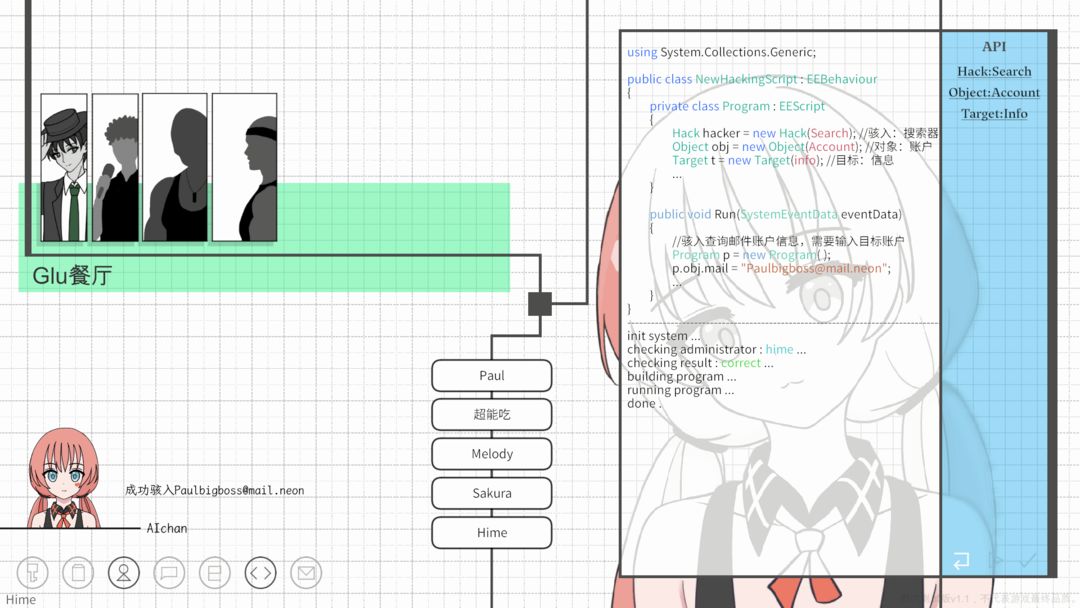The image size is (1080, 608).
Task: Open the chat bubble dialogue icon
Action: coord(169,573)
